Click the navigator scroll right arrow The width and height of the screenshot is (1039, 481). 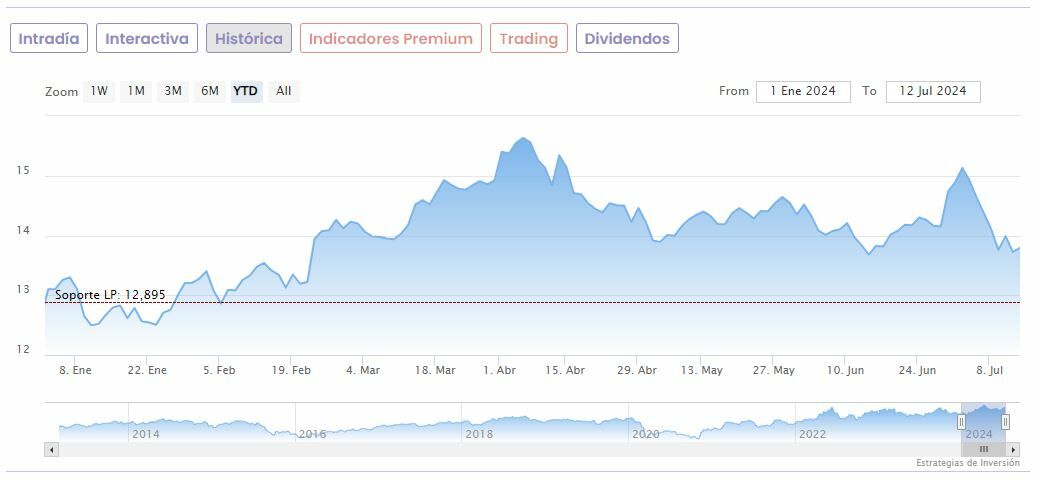[x=1014, y=450]
